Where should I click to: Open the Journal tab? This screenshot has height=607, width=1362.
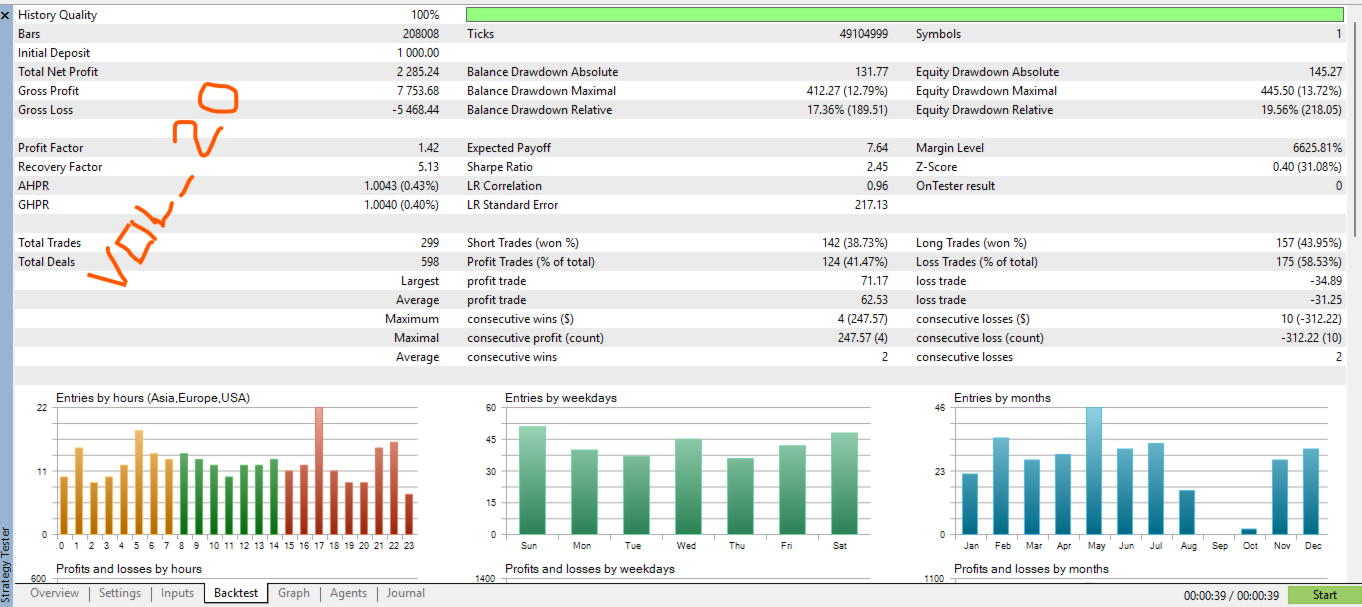(x=406, y=593)
